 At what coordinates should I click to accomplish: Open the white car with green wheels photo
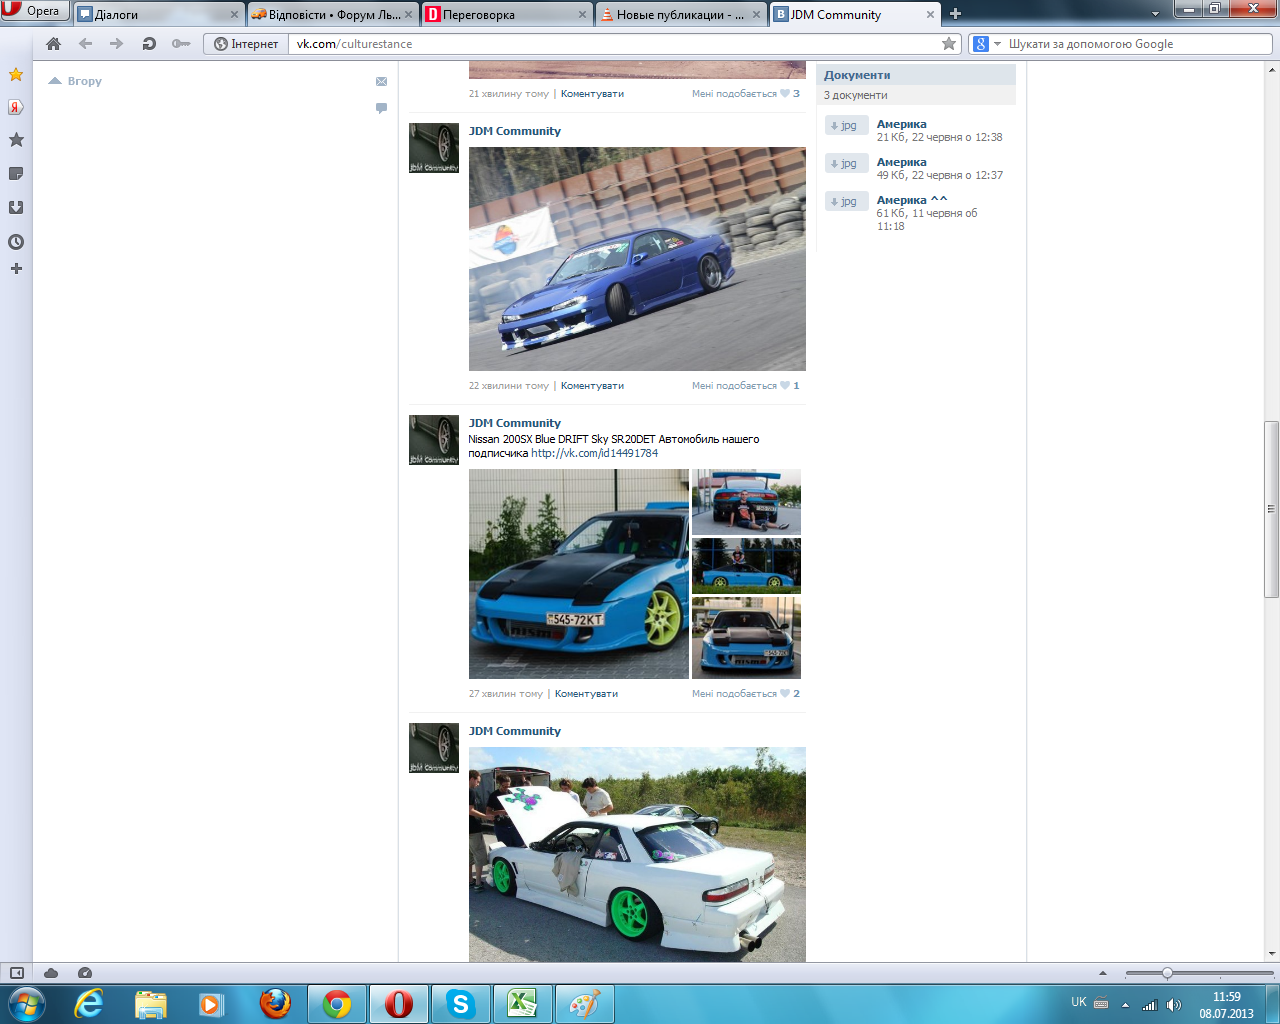637,855
